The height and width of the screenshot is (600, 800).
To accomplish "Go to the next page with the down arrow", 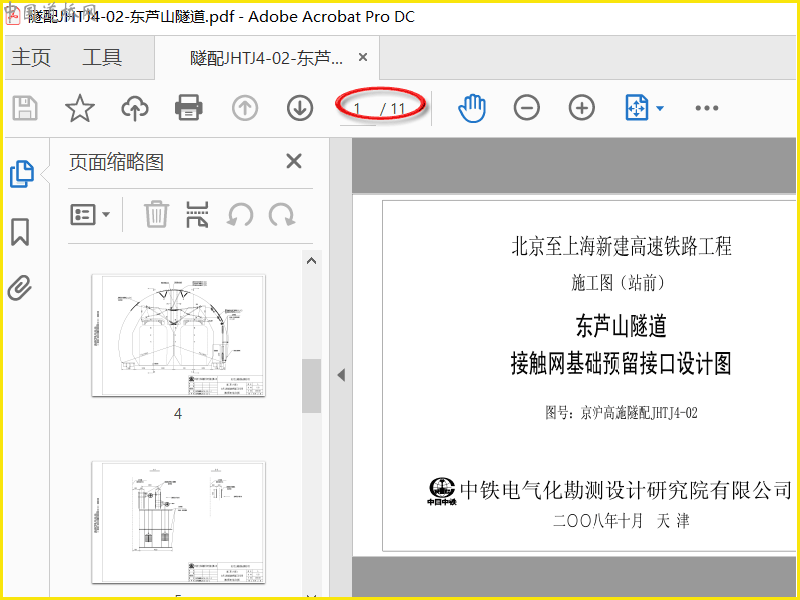I will click(300, 108).
